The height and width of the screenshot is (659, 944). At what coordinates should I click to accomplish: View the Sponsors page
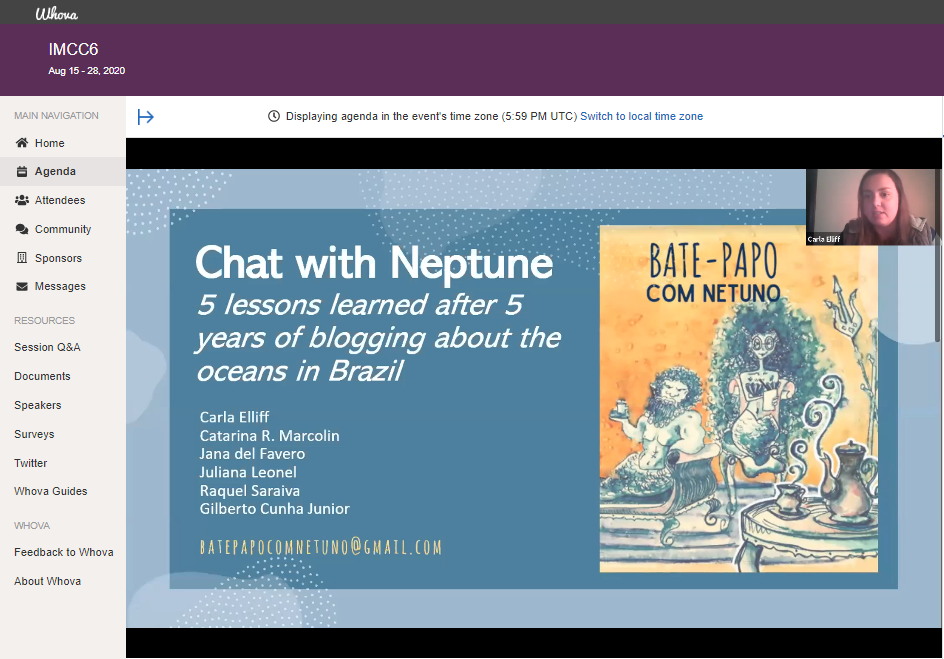63,258
